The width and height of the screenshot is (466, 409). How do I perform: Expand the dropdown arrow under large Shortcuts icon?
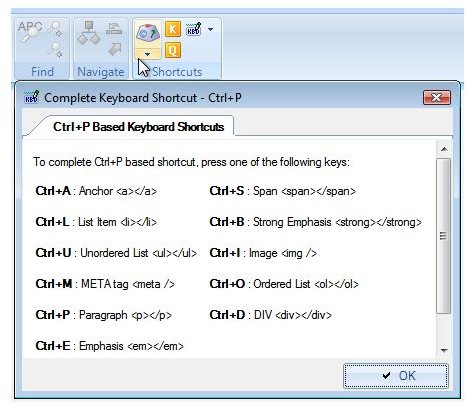(x=148, y=54)
